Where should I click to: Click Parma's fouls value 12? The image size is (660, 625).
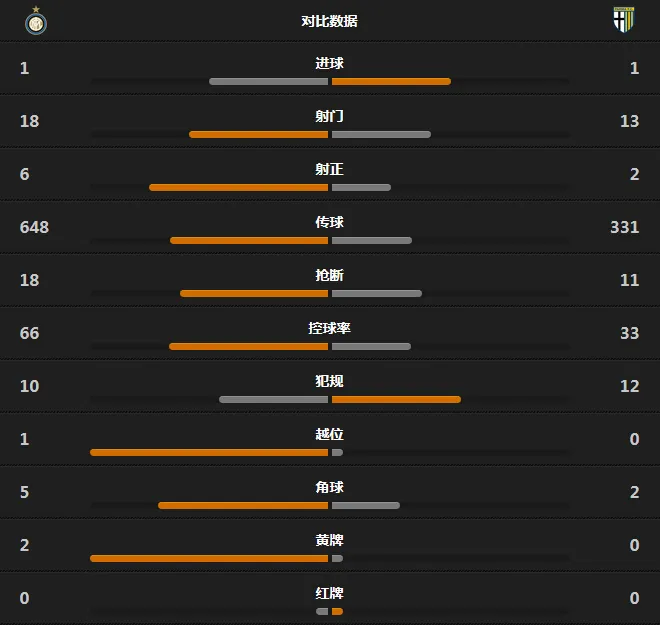pyautogui.click(x=630, y=386)
